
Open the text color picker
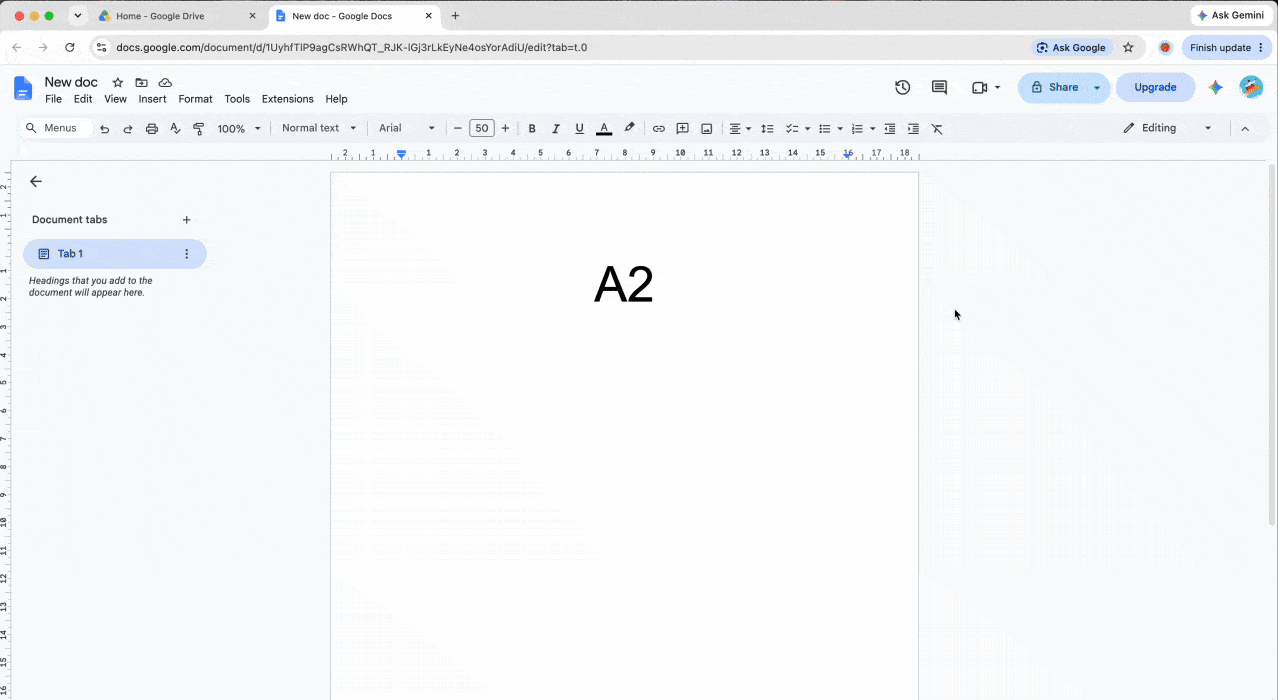tap(604, 129)
